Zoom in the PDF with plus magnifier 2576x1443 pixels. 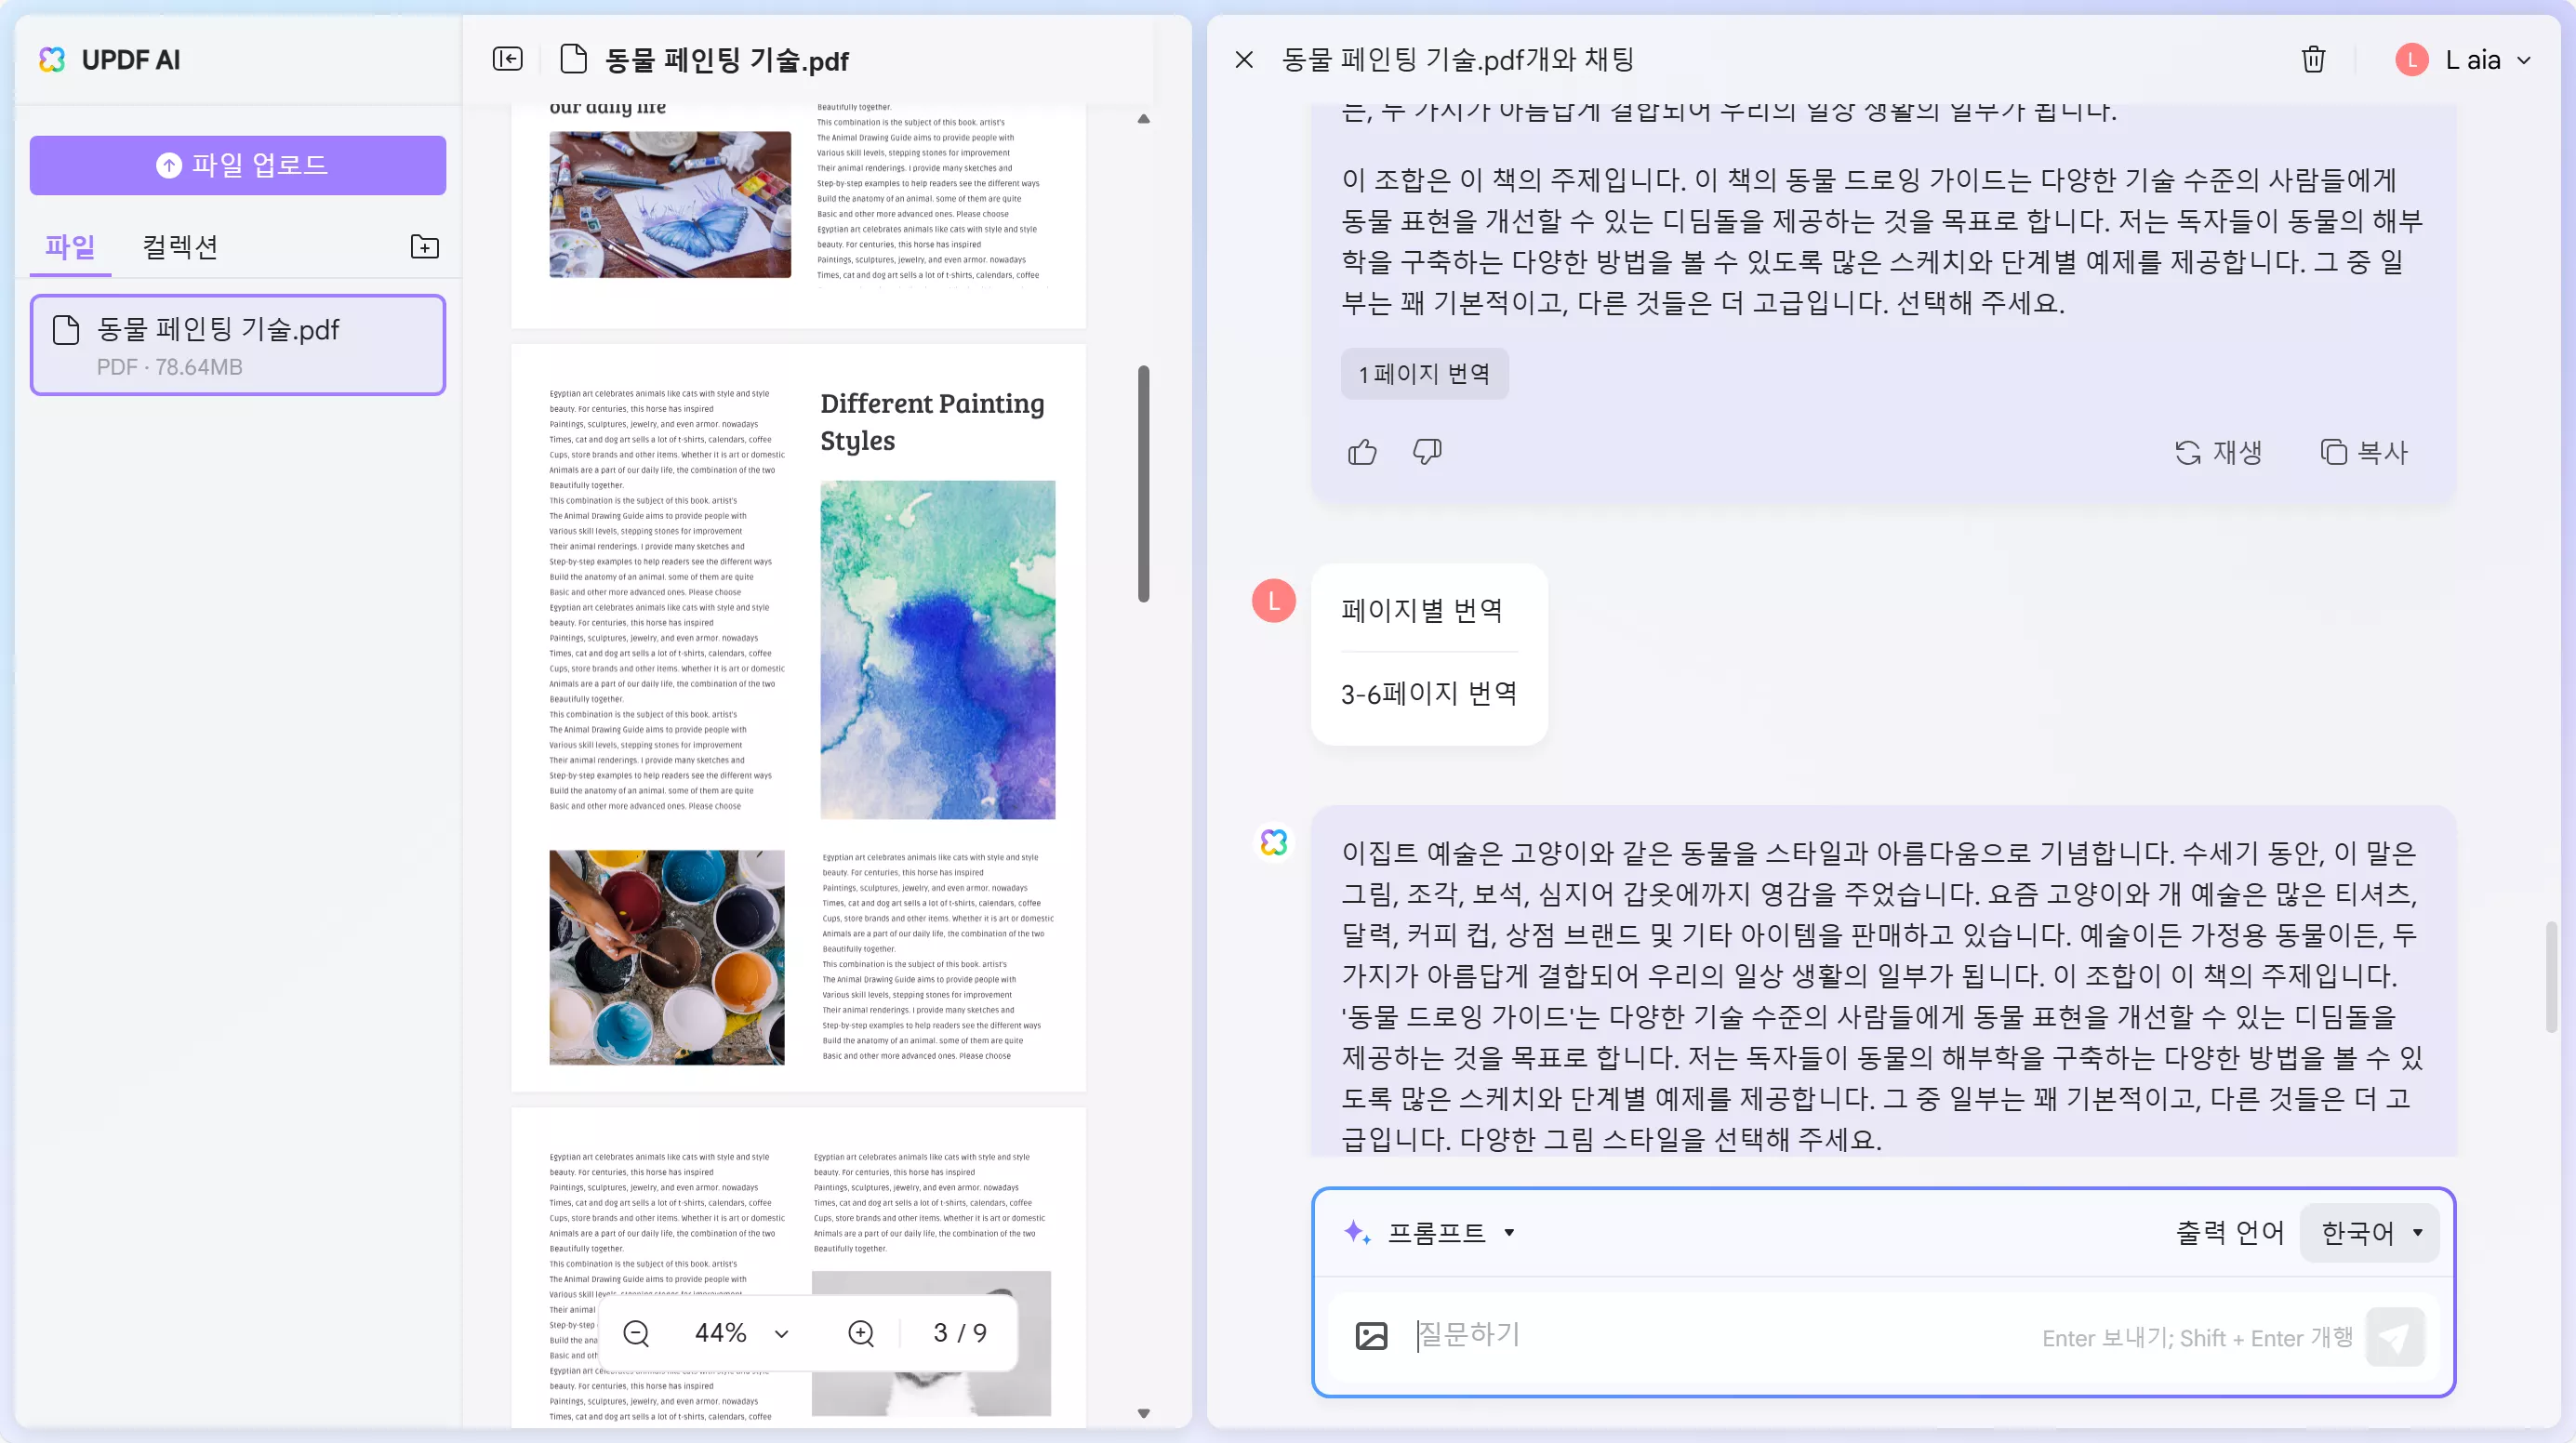[861, 1333]
